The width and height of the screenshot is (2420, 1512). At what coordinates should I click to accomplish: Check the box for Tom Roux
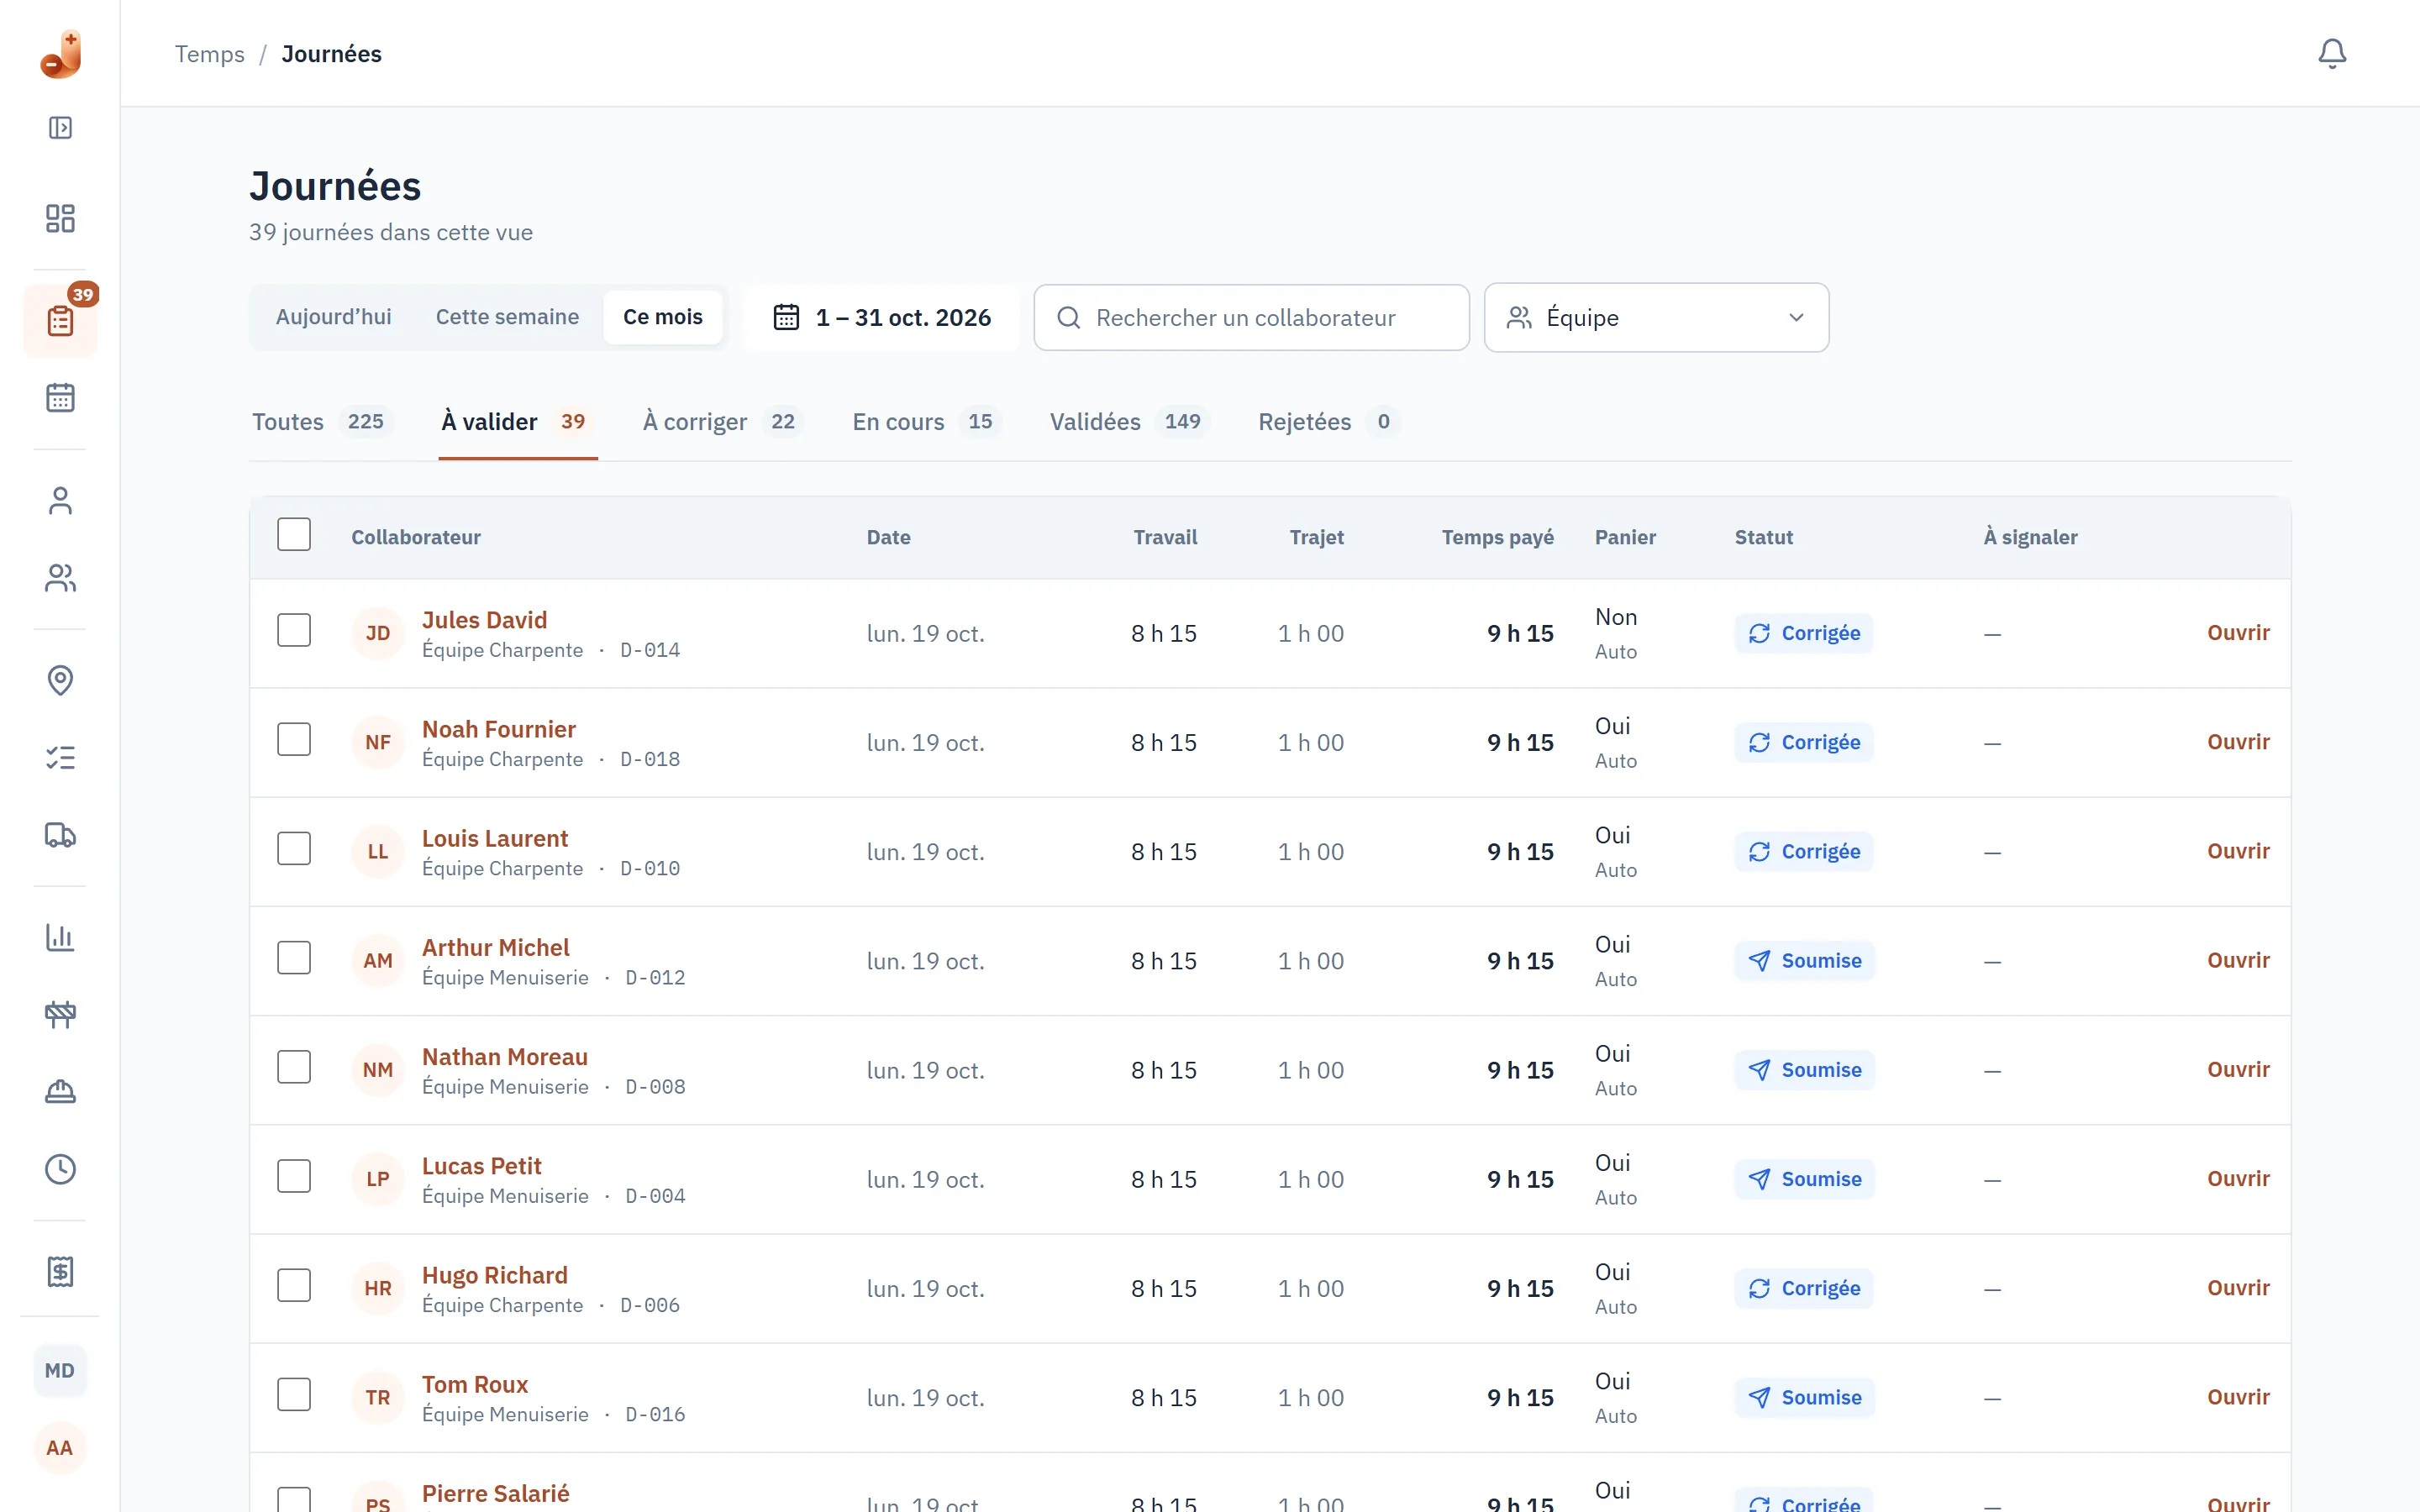[x=294, y=1395]
